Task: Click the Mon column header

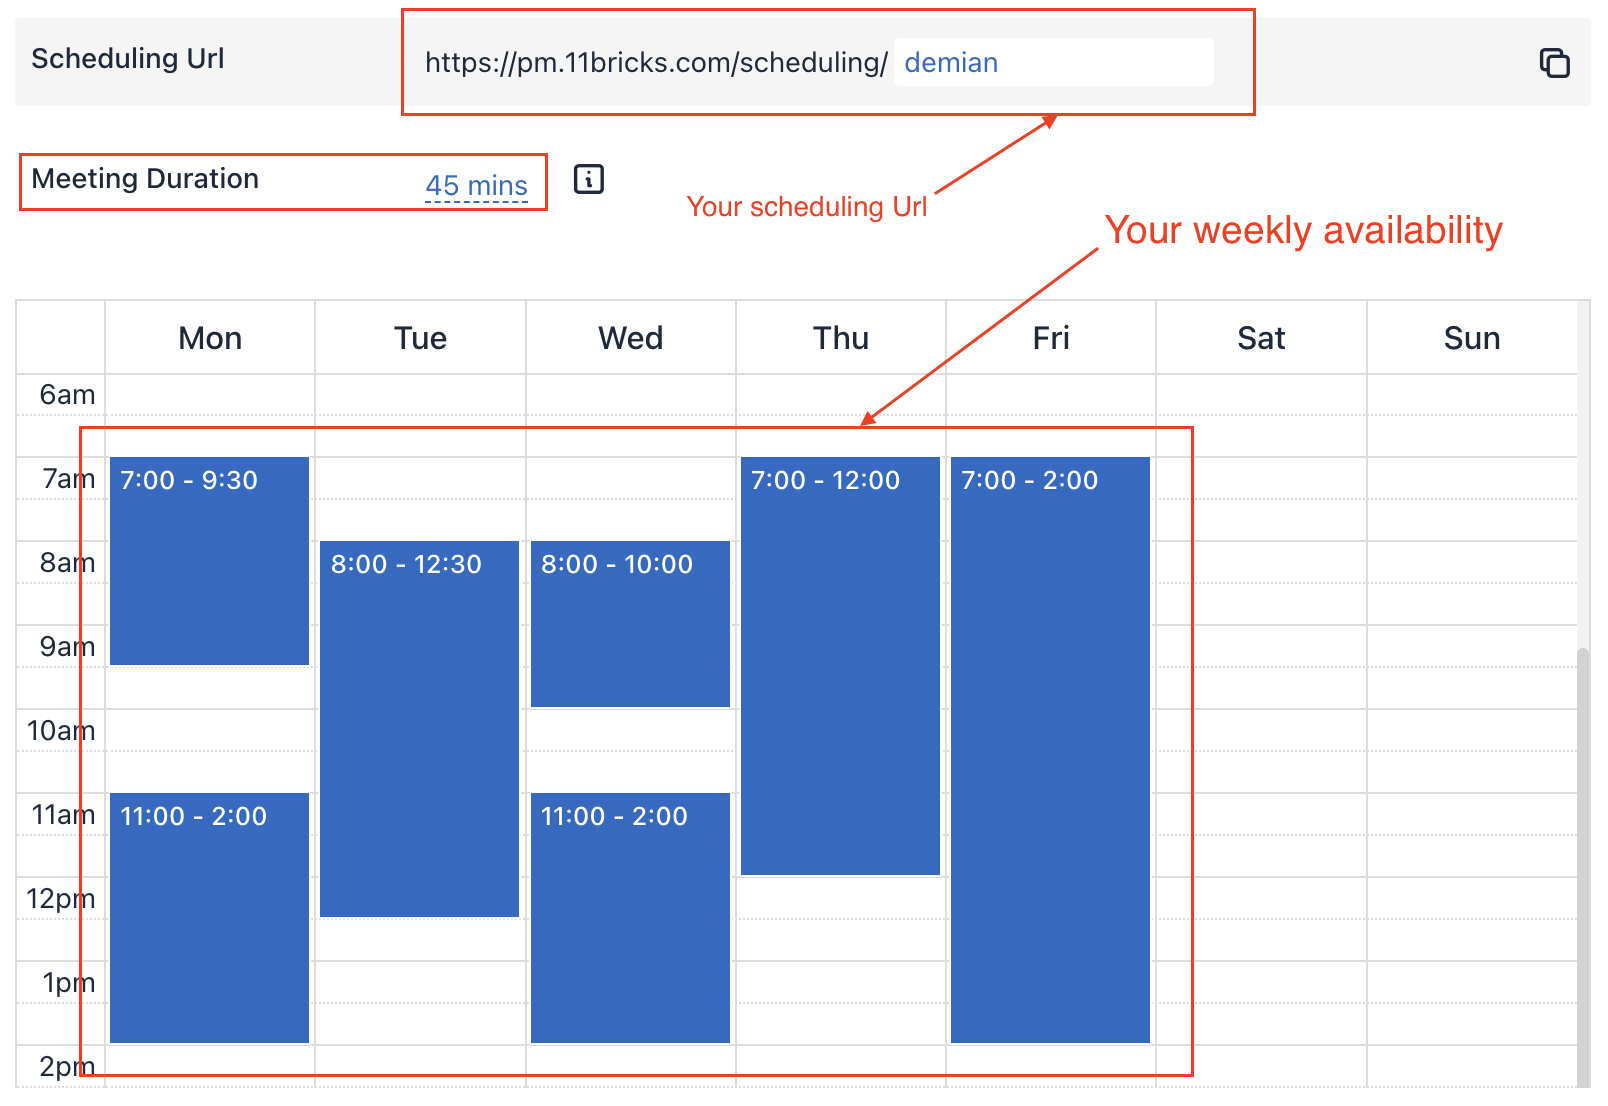Action: 210,338
